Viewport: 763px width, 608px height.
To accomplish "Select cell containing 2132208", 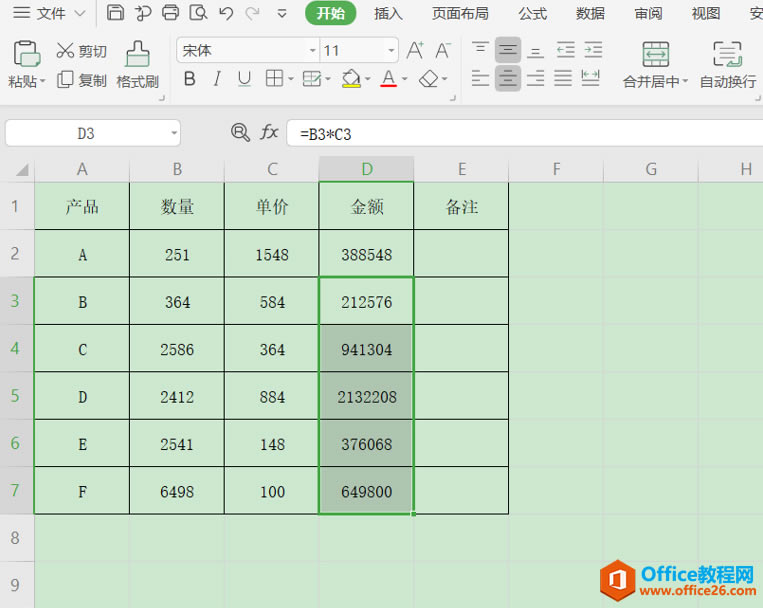I will [366, 396].
